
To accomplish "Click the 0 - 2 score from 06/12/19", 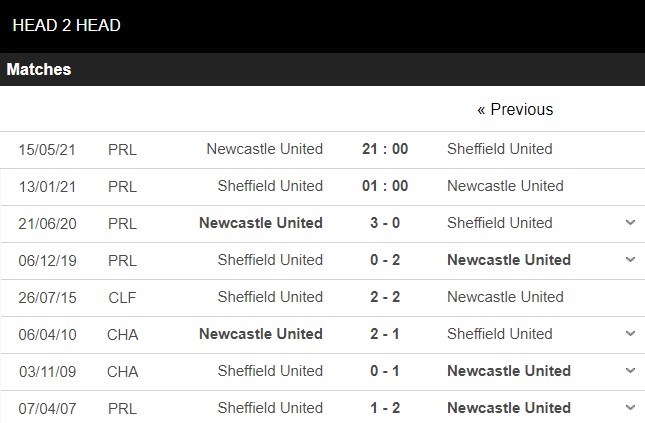I will click(x=385, y=260).
